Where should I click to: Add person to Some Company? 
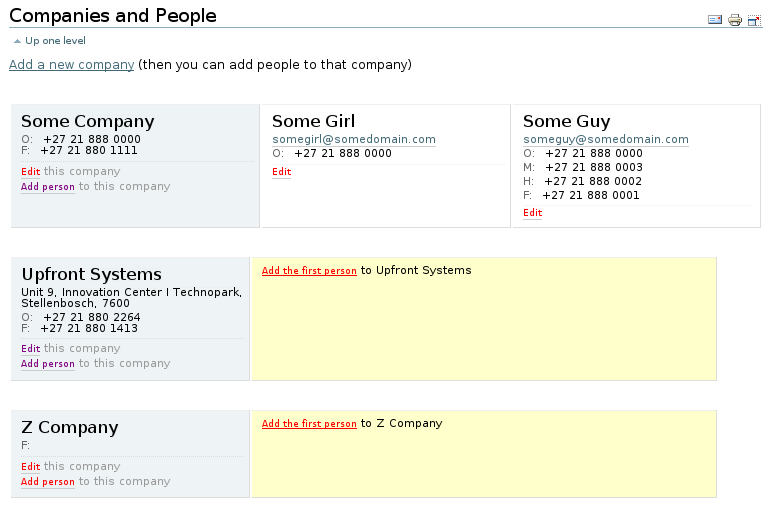47,187
